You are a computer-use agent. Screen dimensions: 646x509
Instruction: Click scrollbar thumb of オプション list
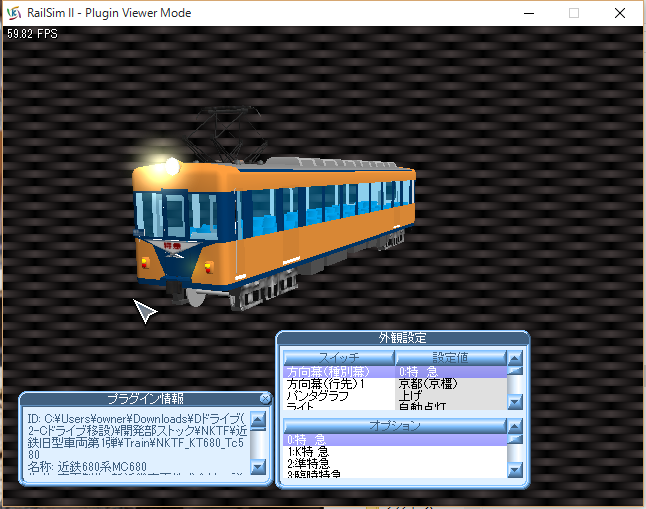(515, 439)
